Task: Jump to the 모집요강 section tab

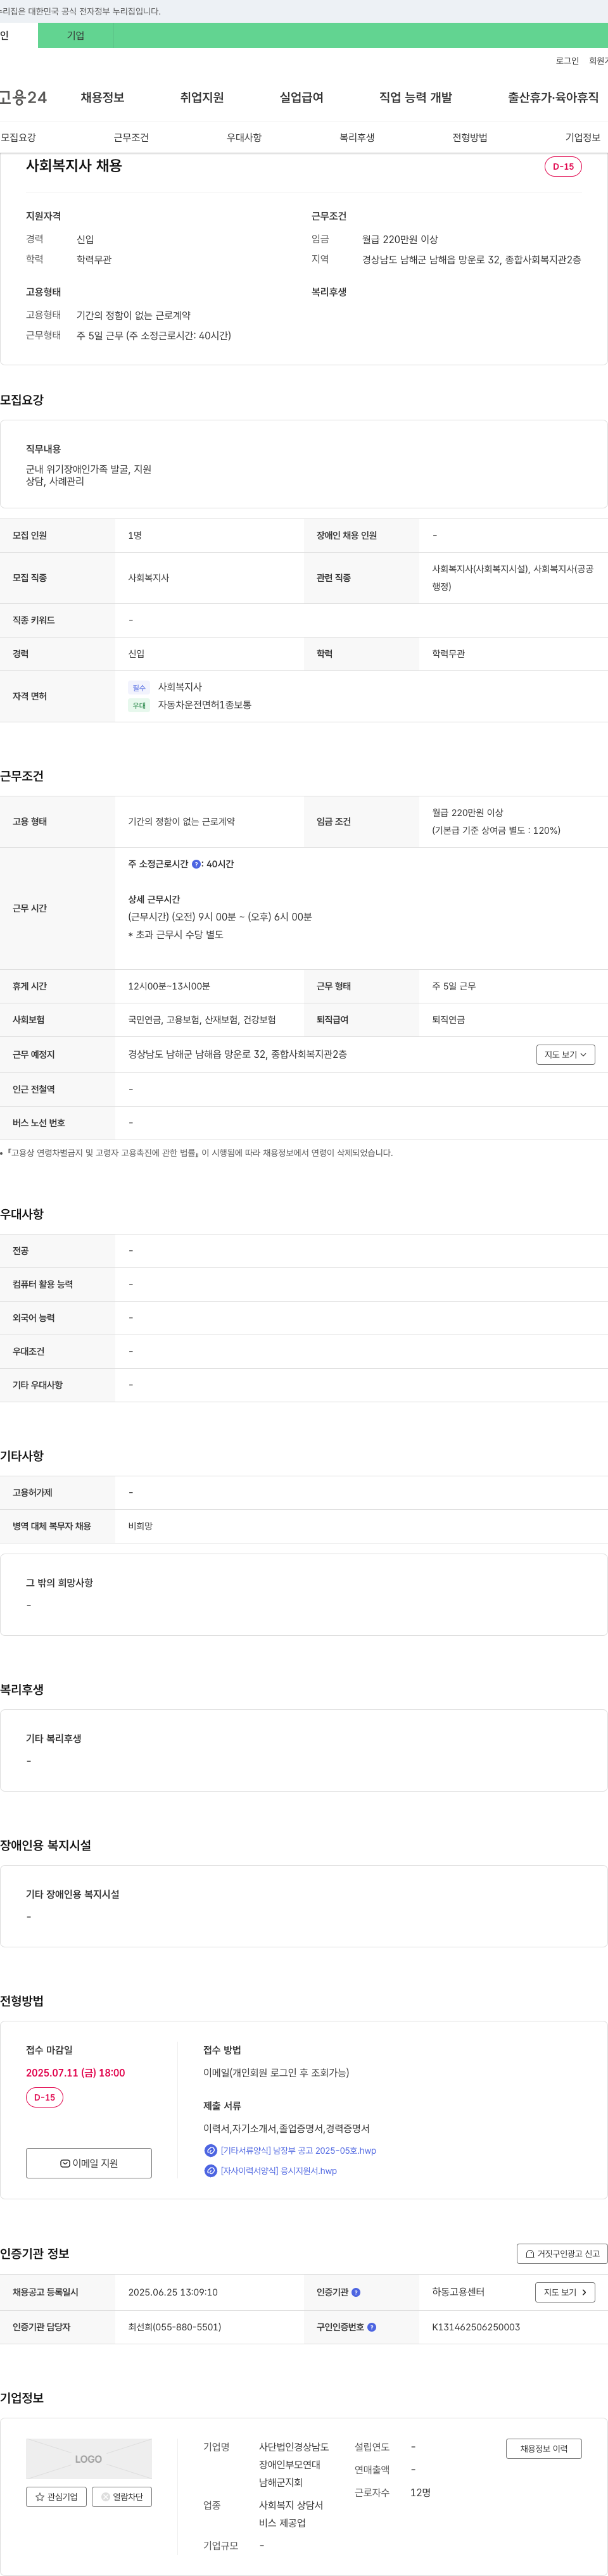Action: tap(18, 137)
